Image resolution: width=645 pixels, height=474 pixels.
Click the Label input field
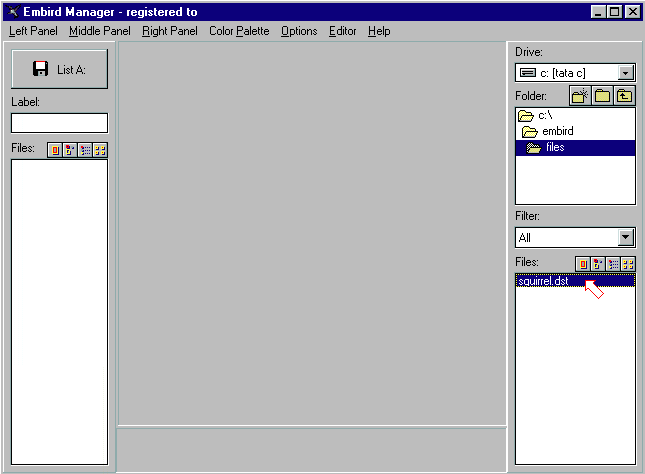(x=60, y=123)
